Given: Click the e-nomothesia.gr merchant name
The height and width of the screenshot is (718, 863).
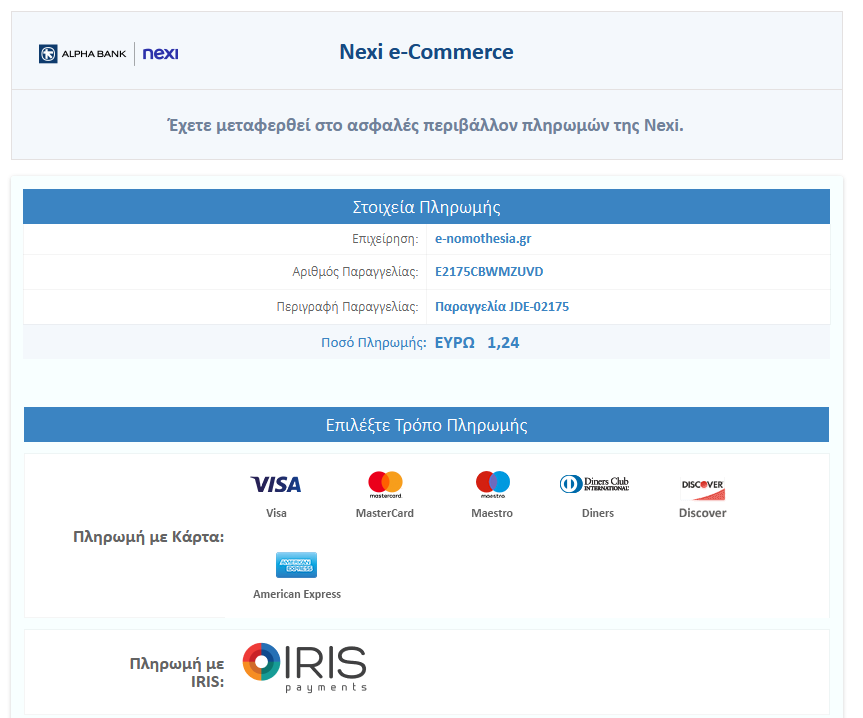Looking at the screenshot, I should tap(483, 239).
